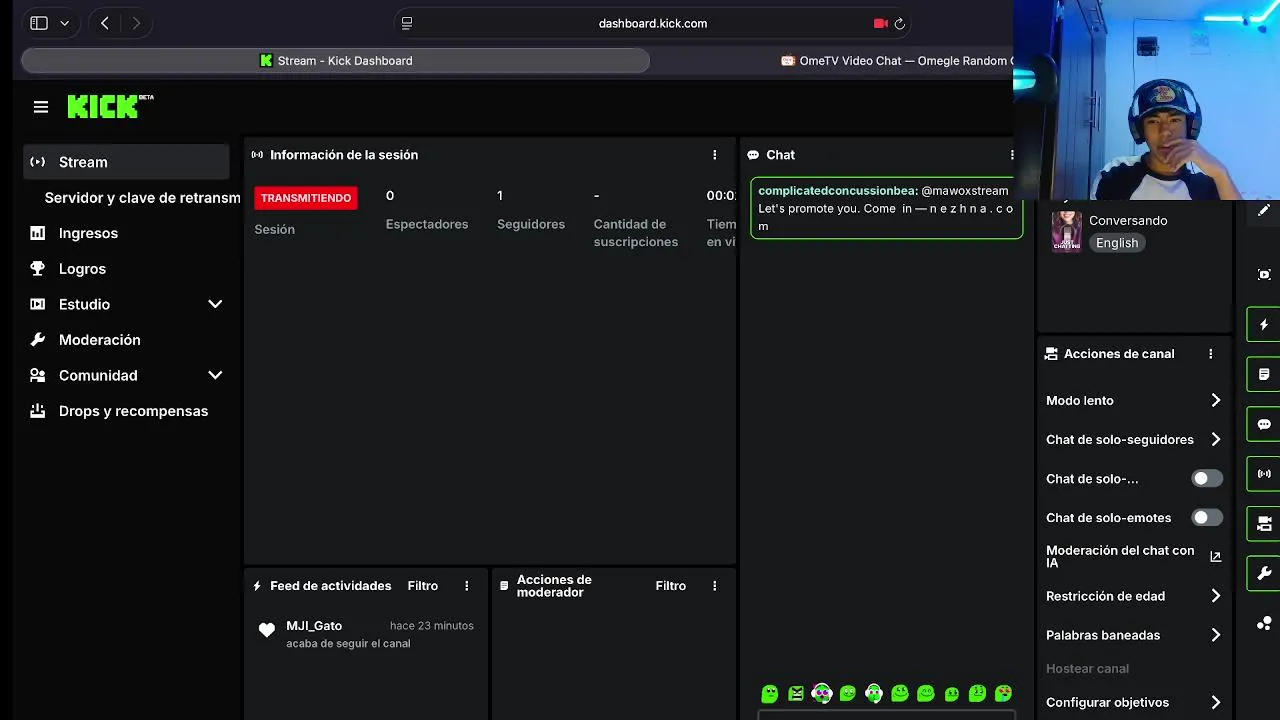The width and height of the screenshot is (1280, 720).
Task: Open the Chat panel three-dot menu
Action: click(x=1012, y=155)
